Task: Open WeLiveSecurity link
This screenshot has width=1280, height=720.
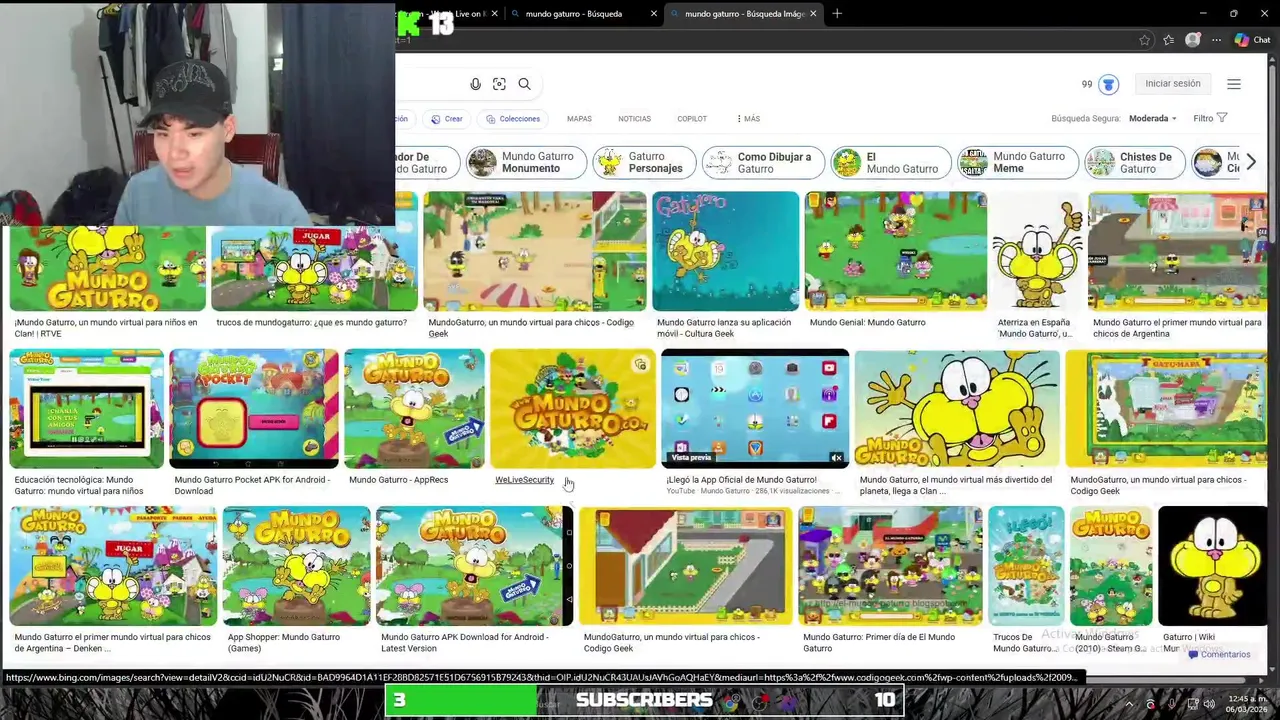Action: click(x=524, y=480)
